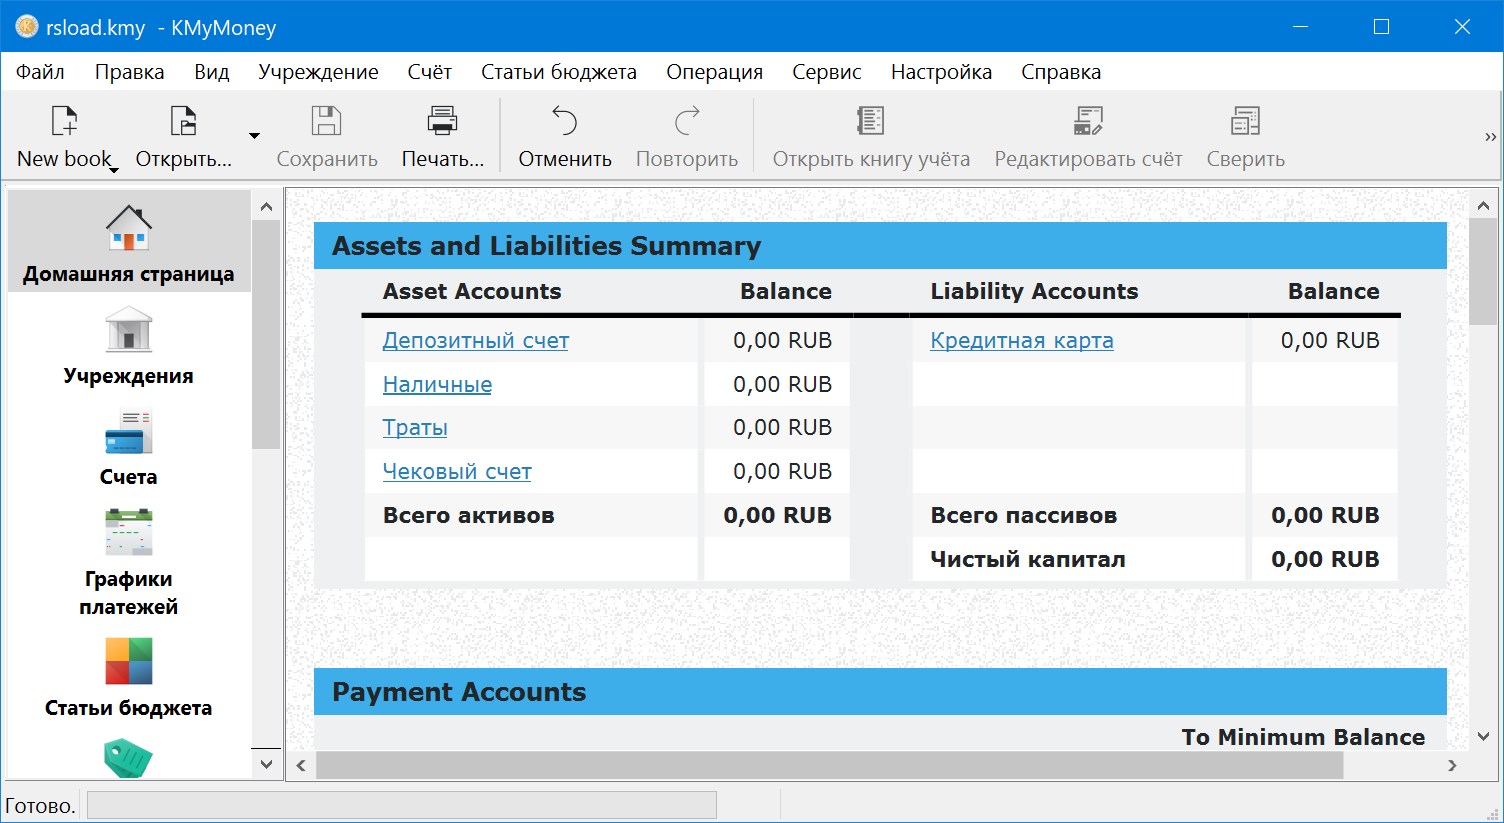This screenshot has width=1504, height=823.
Task: Open the Счёт menu
Action: 429,72
